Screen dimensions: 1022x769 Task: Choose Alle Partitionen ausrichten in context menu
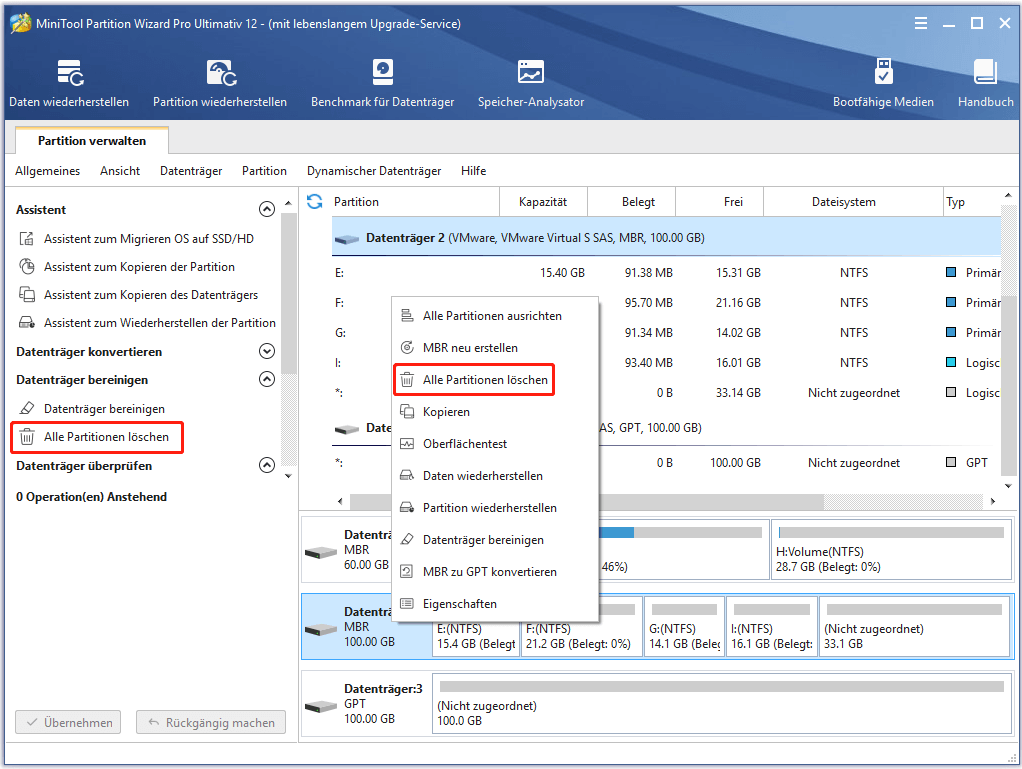pyautogui.click(x=495, y=315)
